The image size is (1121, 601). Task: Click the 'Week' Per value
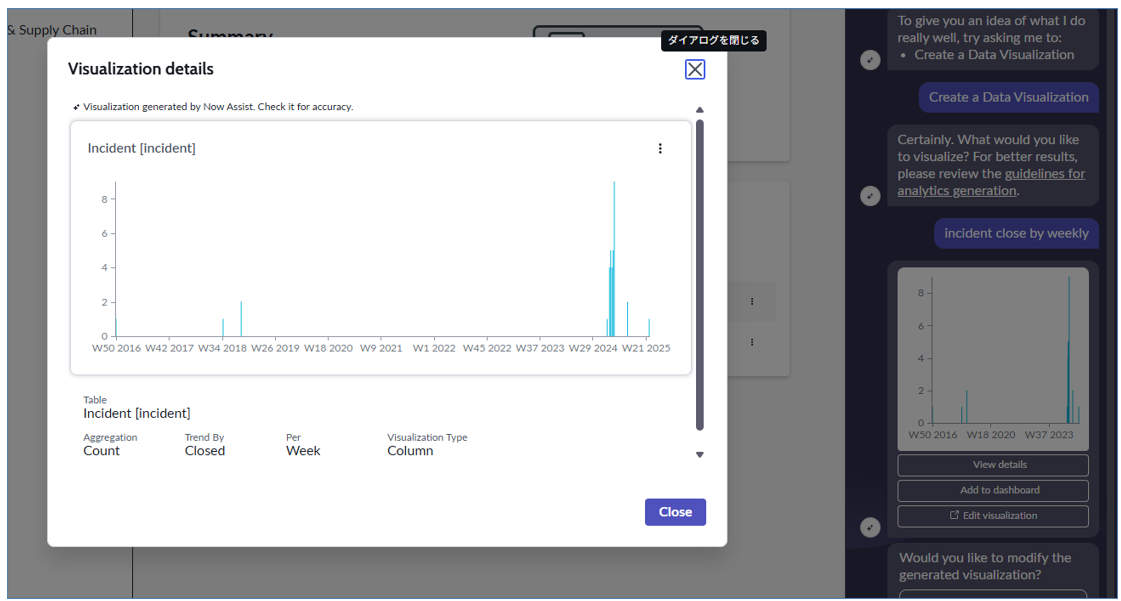click(x=303, y=451)
